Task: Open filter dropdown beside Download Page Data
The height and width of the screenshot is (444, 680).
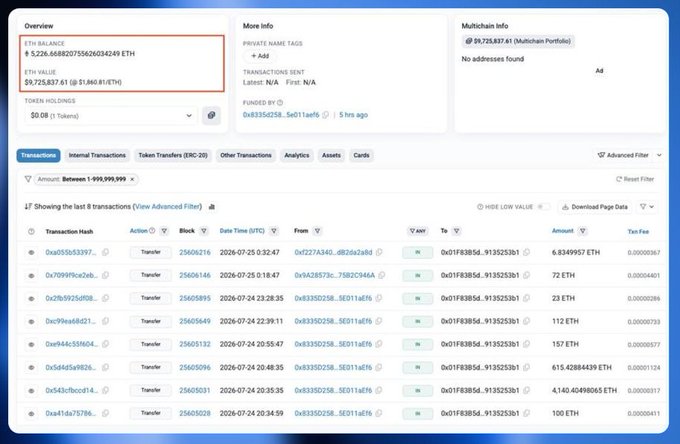Action: 647,207
